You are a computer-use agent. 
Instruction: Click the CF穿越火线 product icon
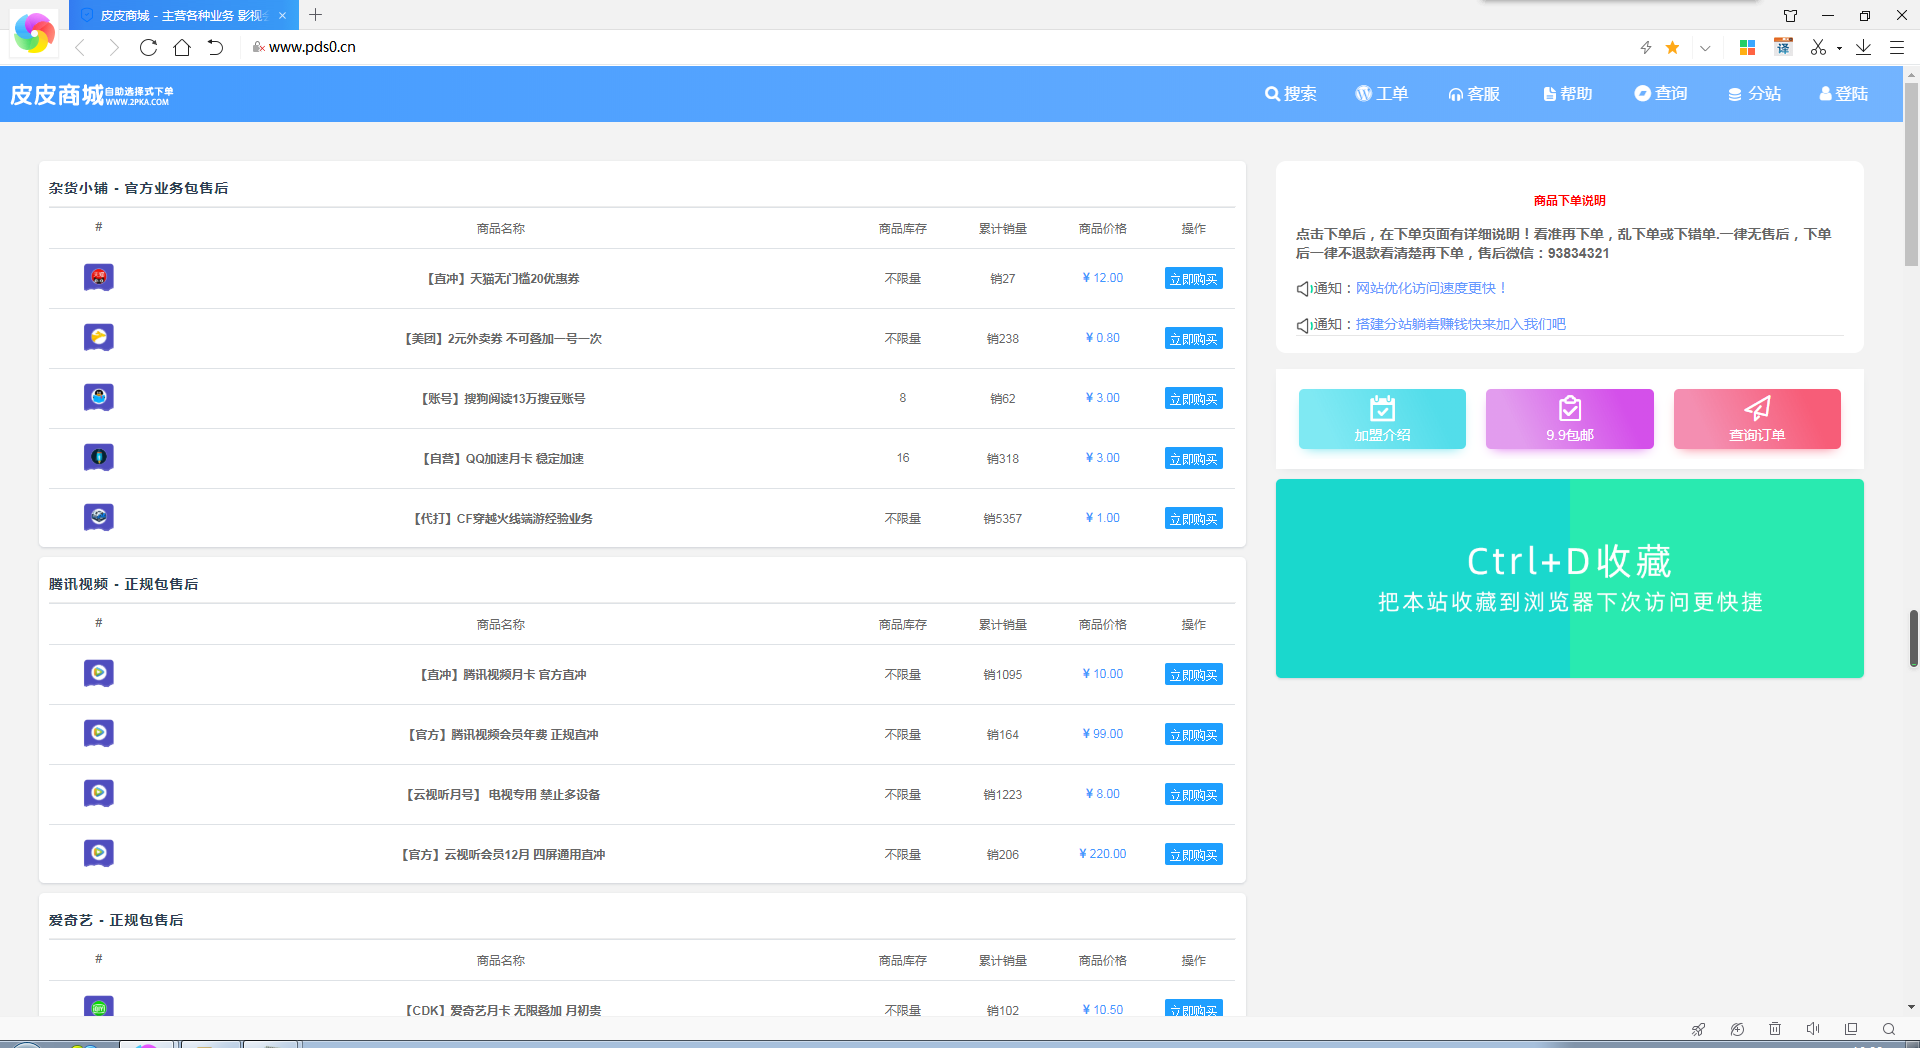99,517
